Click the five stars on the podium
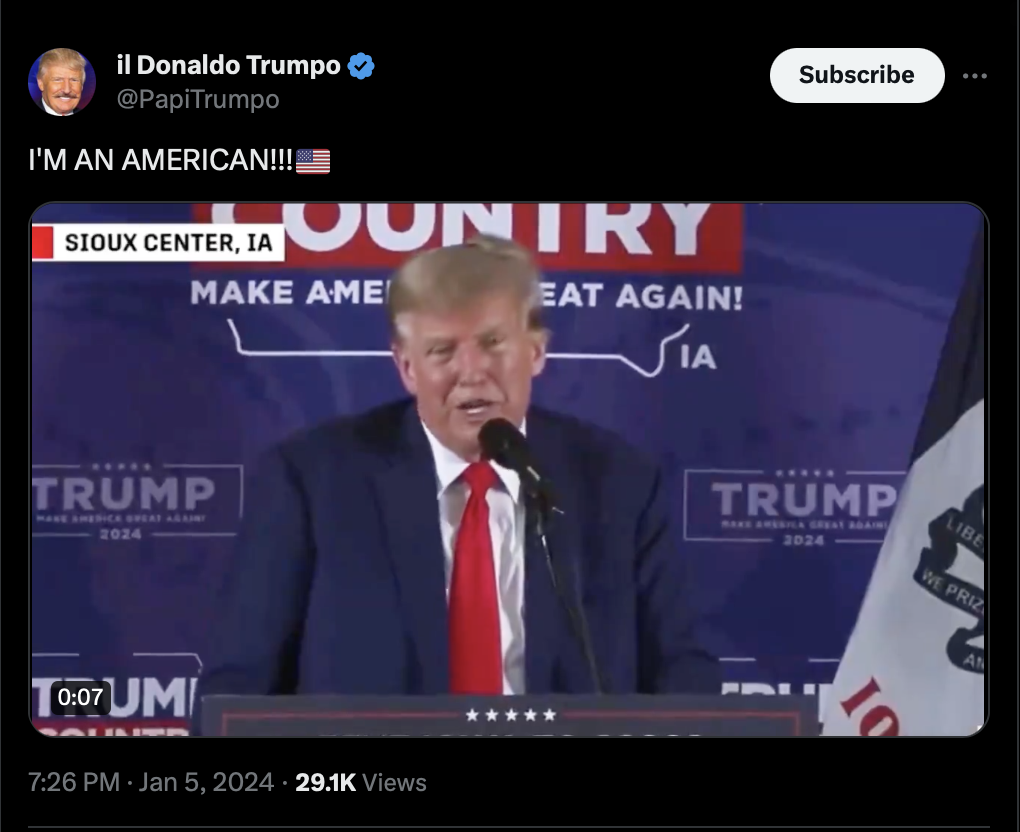 [511, 715]
